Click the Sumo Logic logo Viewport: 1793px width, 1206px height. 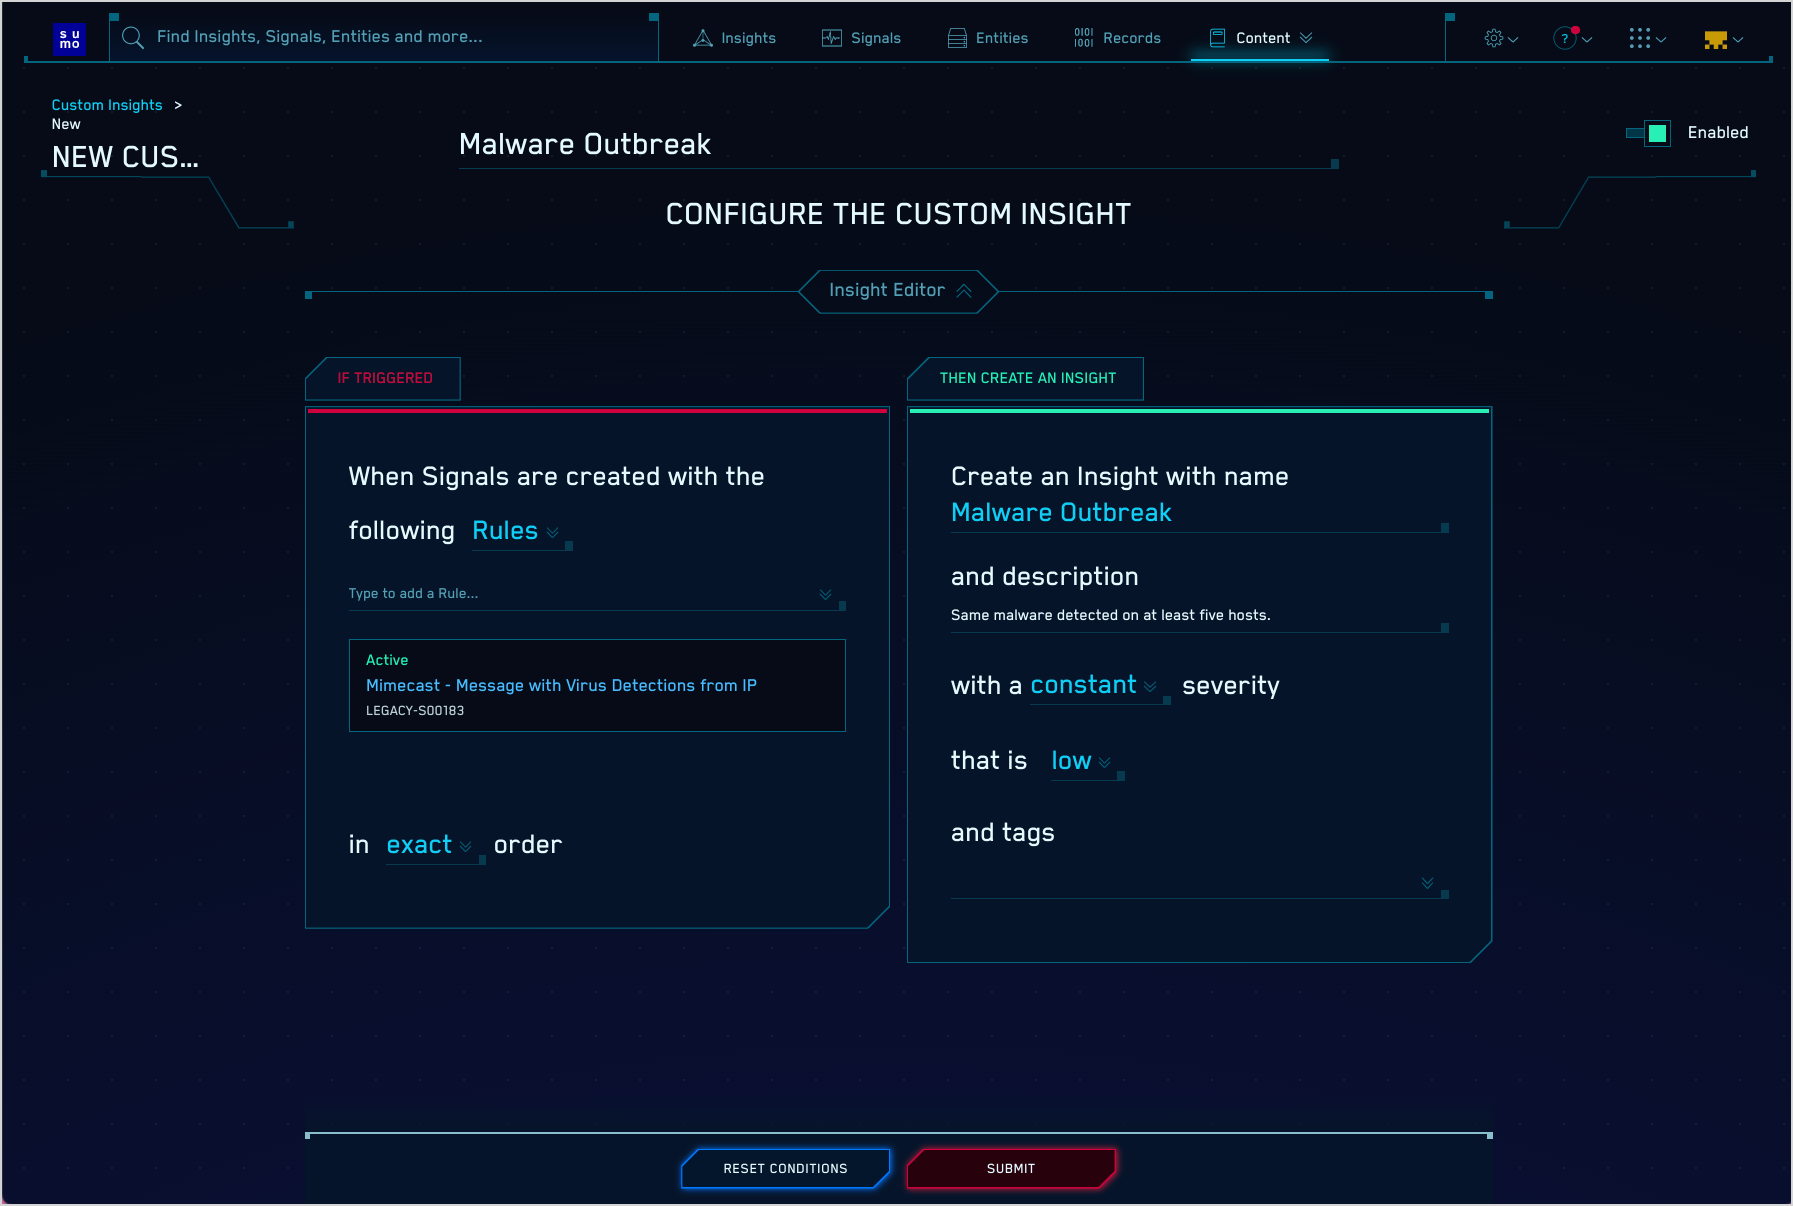(69, 38)
